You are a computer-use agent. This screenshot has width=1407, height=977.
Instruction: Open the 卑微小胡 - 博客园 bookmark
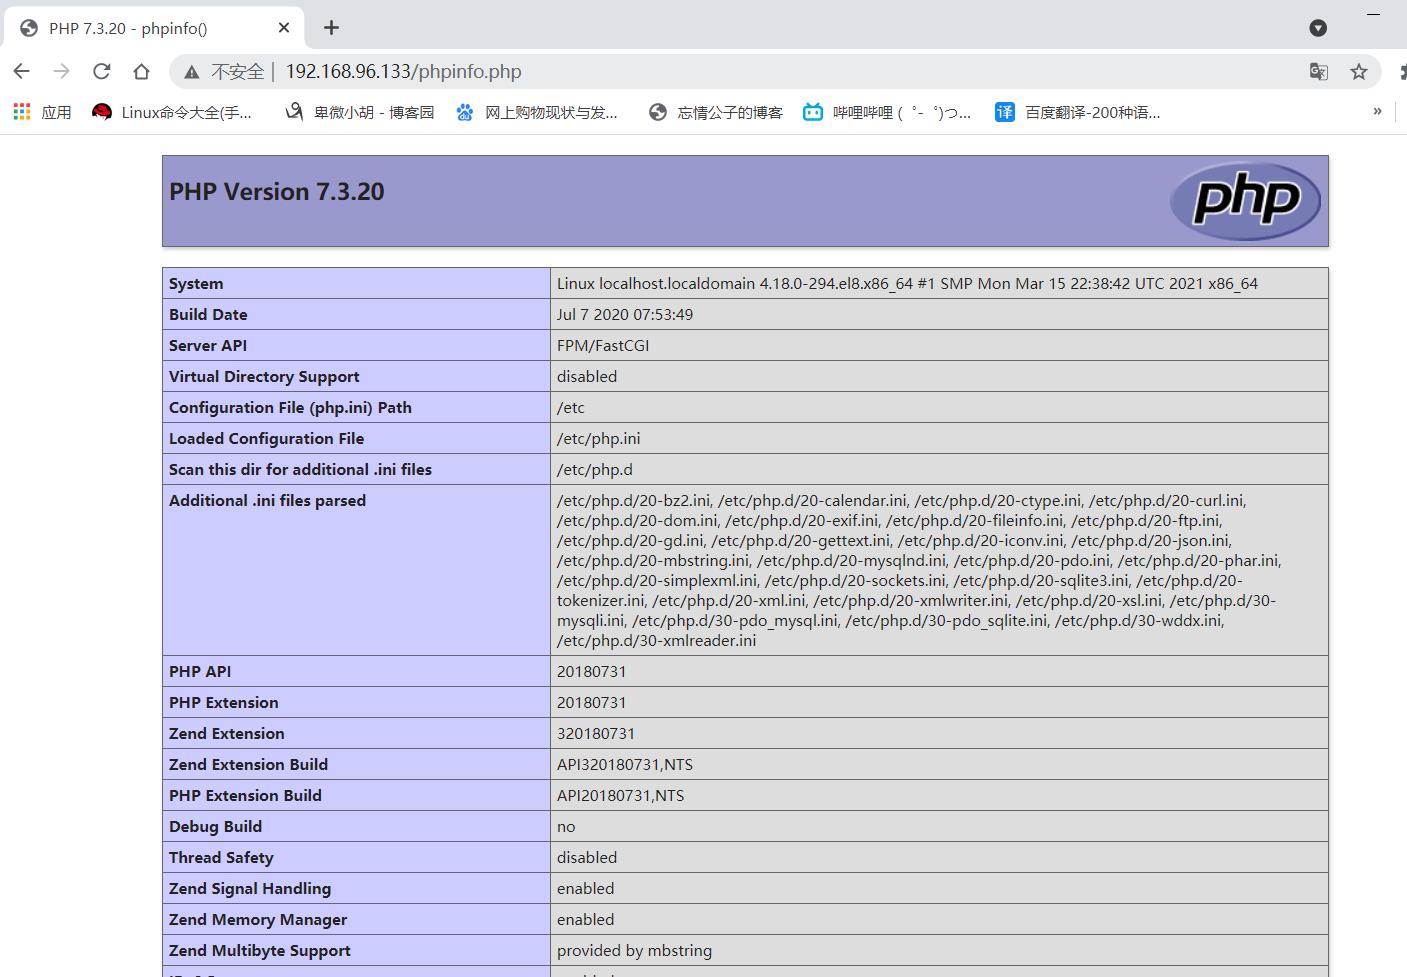360,112
